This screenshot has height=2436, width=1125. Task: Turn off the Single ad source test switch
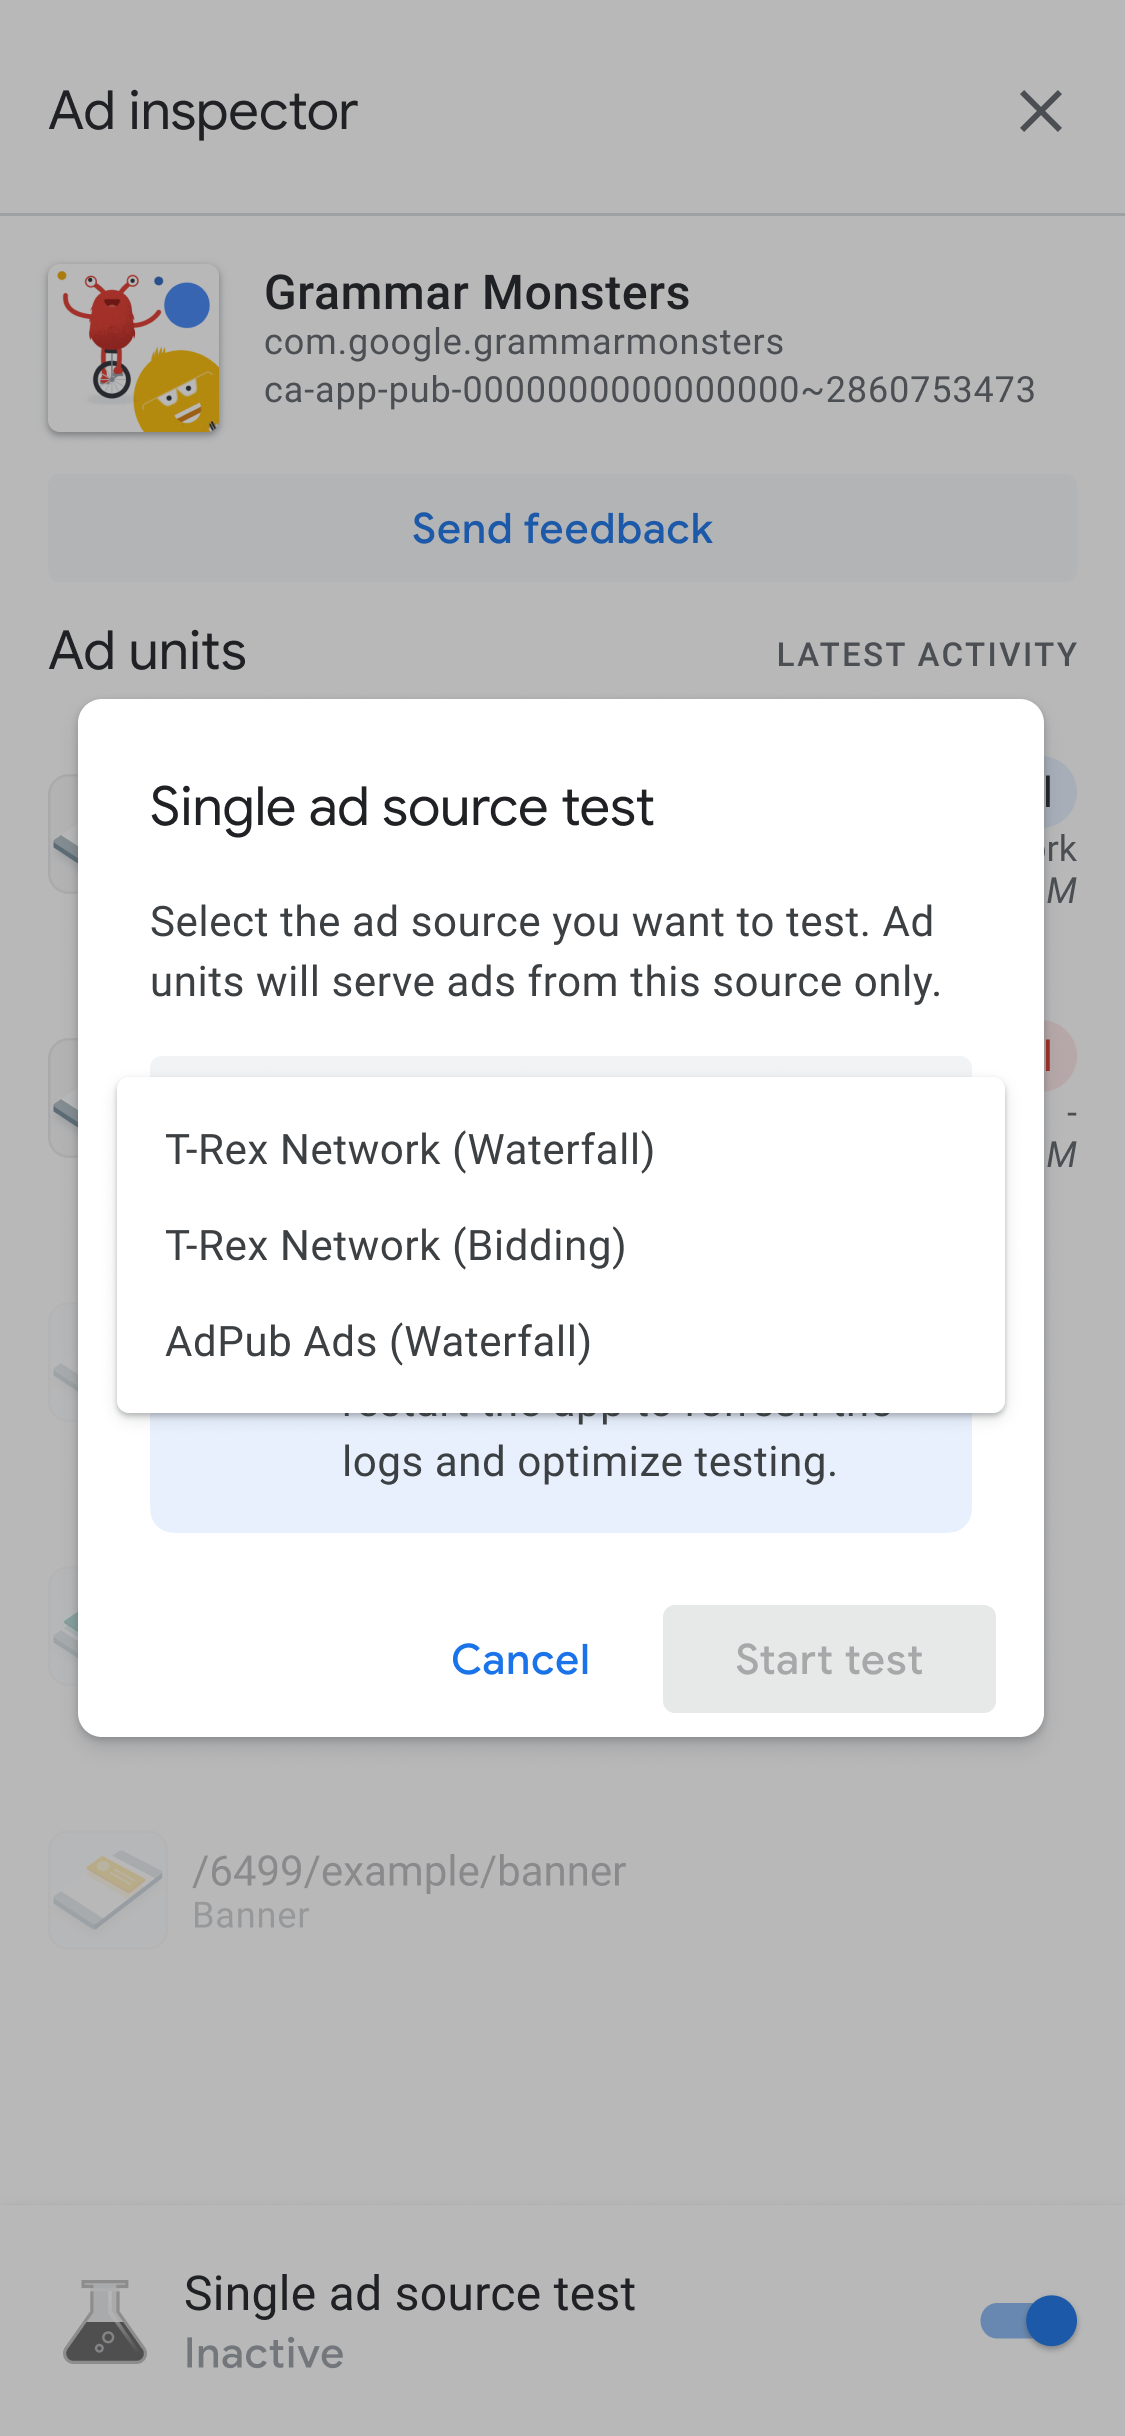click(x=1028, y=2321)
